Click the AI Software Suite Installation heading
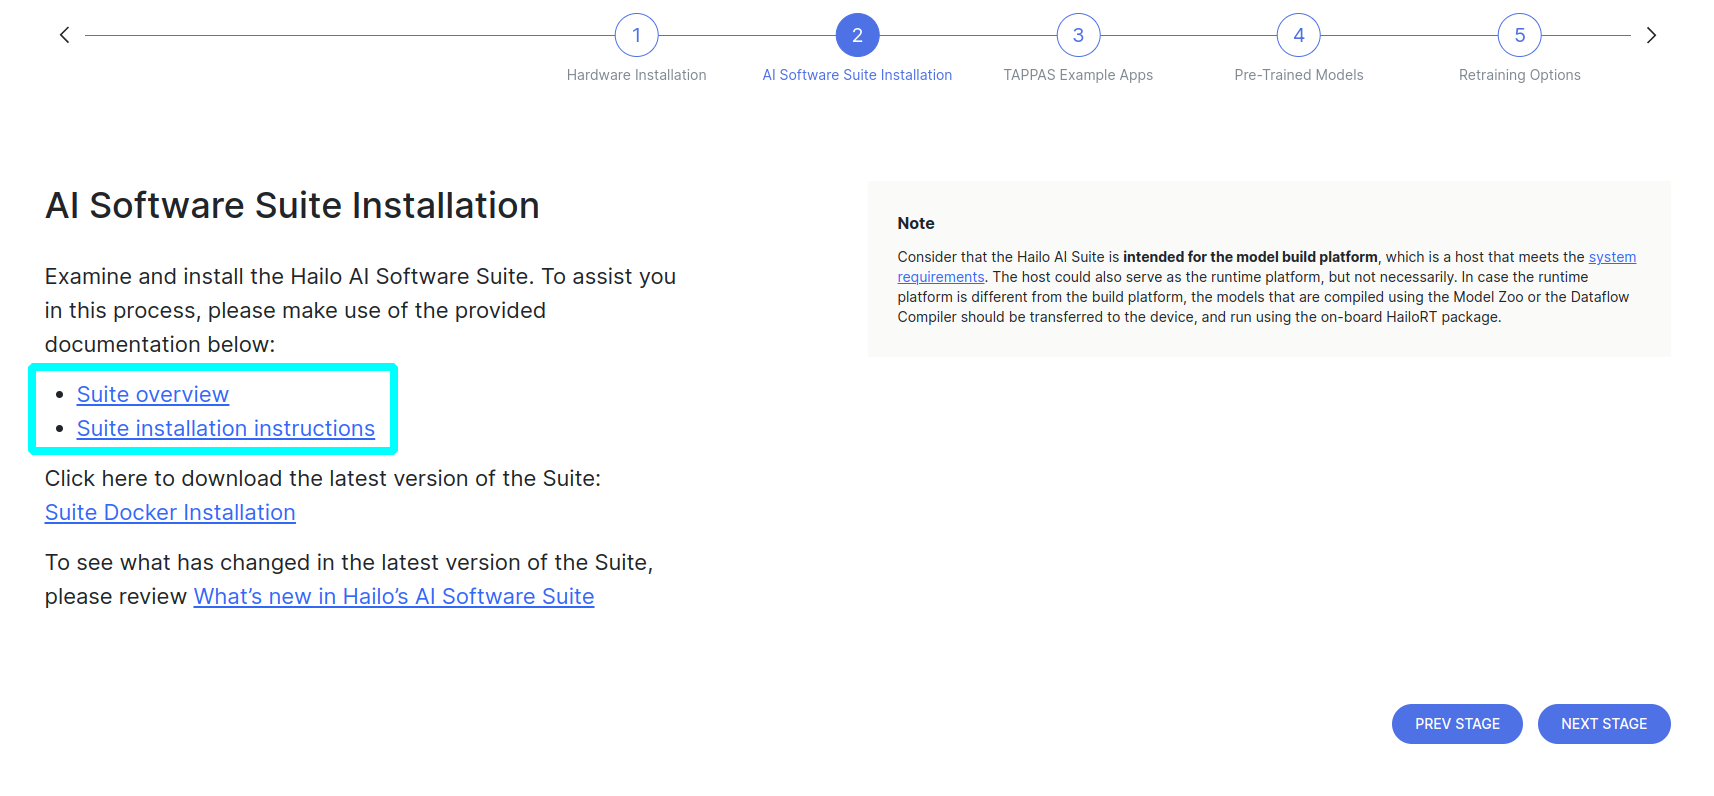1714x796 pixels. [292, 206]
